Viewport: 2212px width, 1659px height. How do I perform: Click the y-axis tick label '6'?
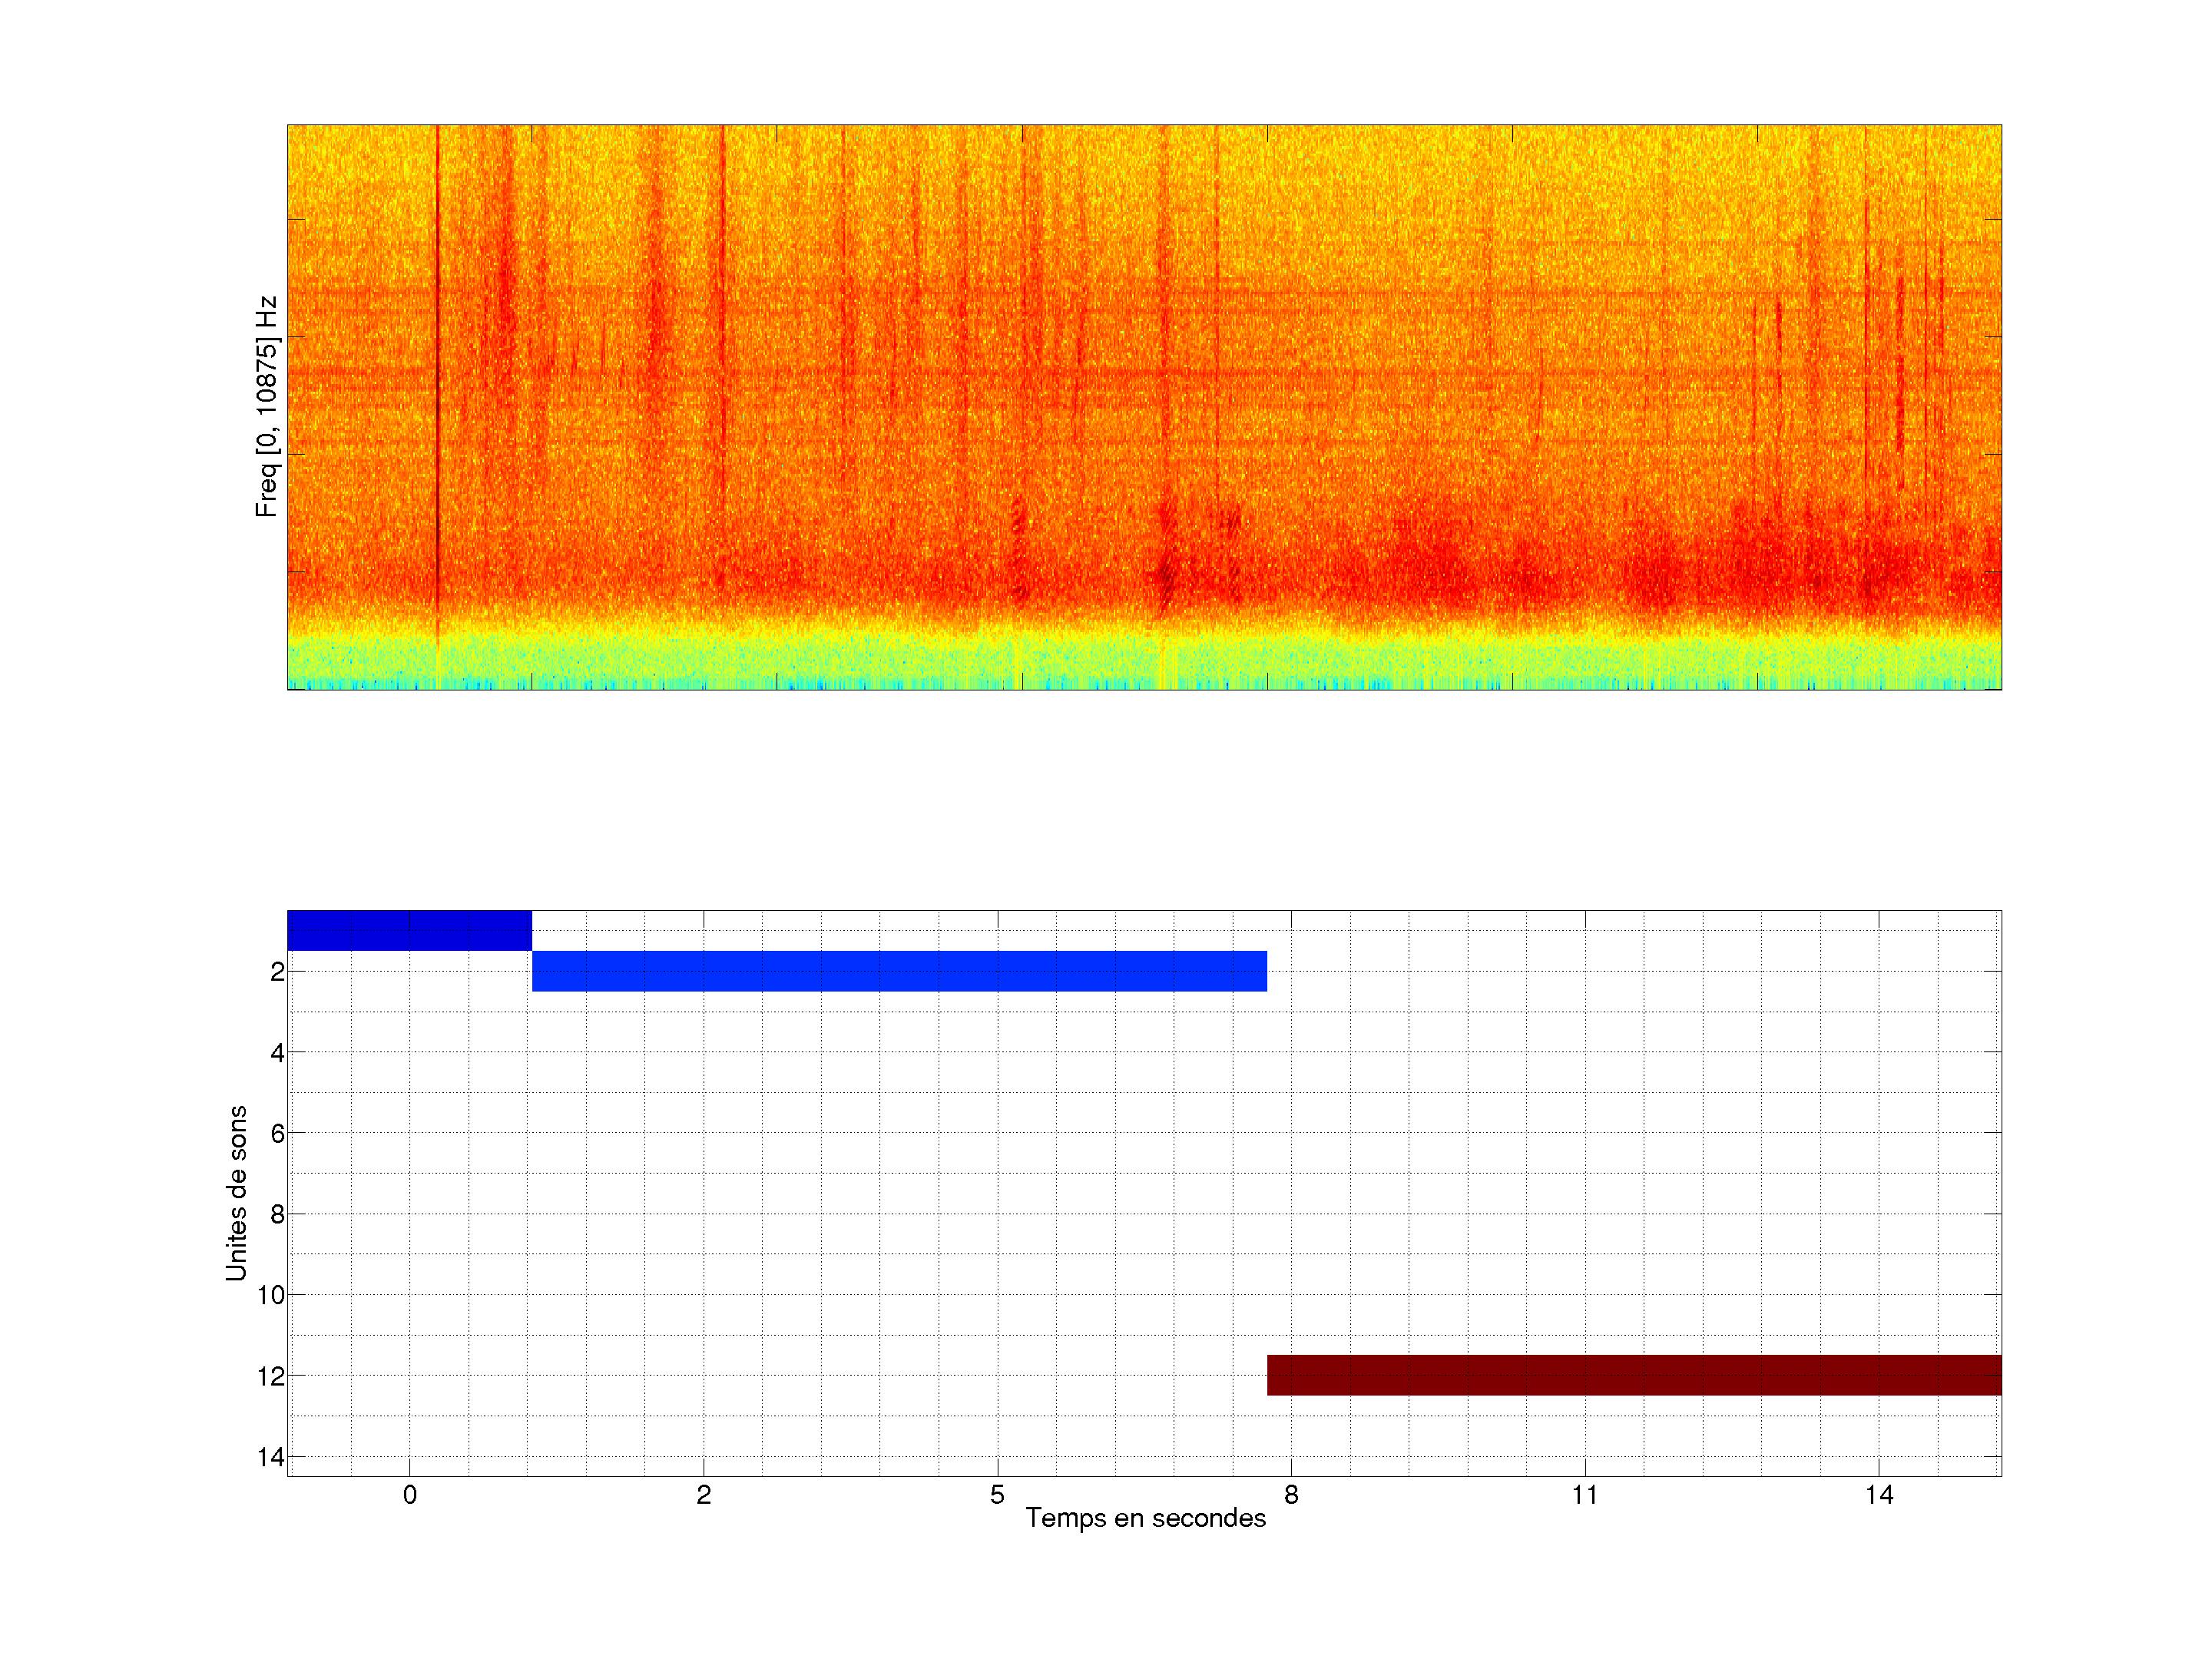[x=277, y=1134]
